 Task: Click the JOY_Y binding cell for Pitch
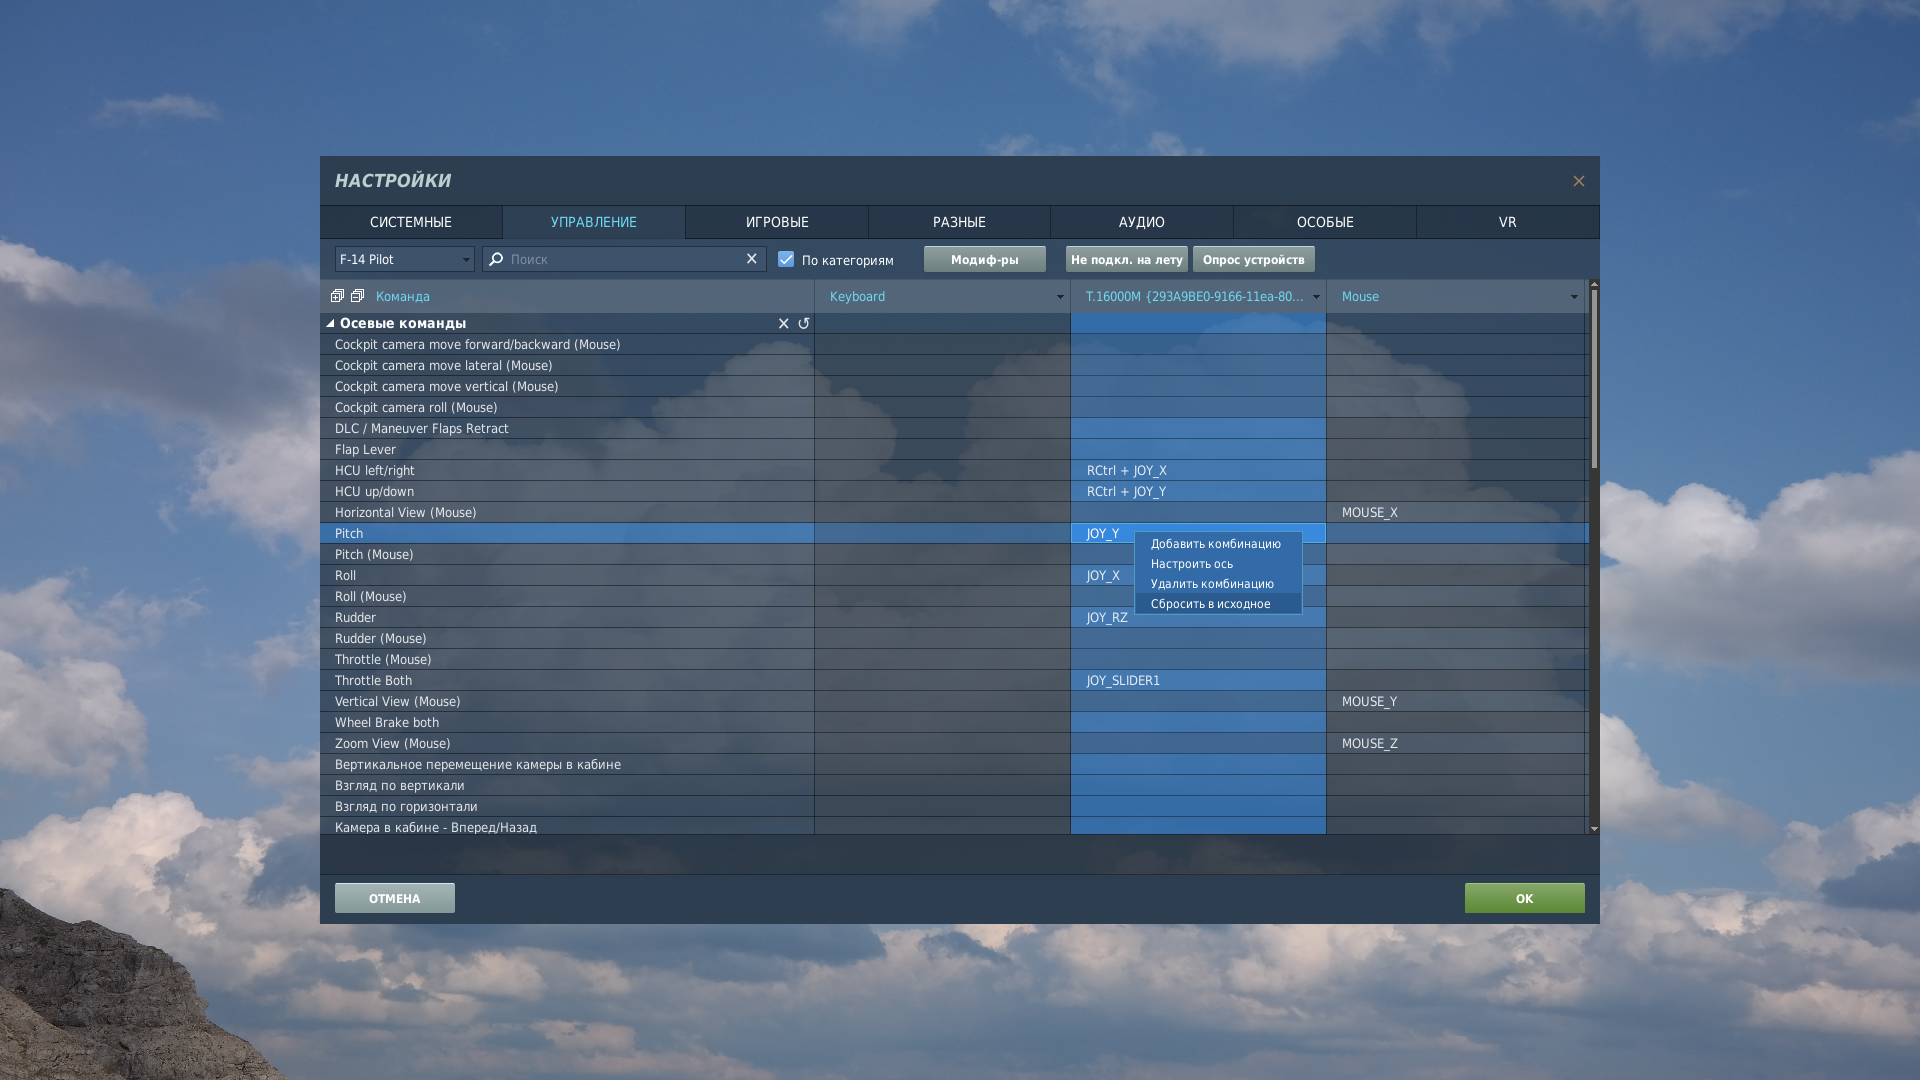[1103, 534]
